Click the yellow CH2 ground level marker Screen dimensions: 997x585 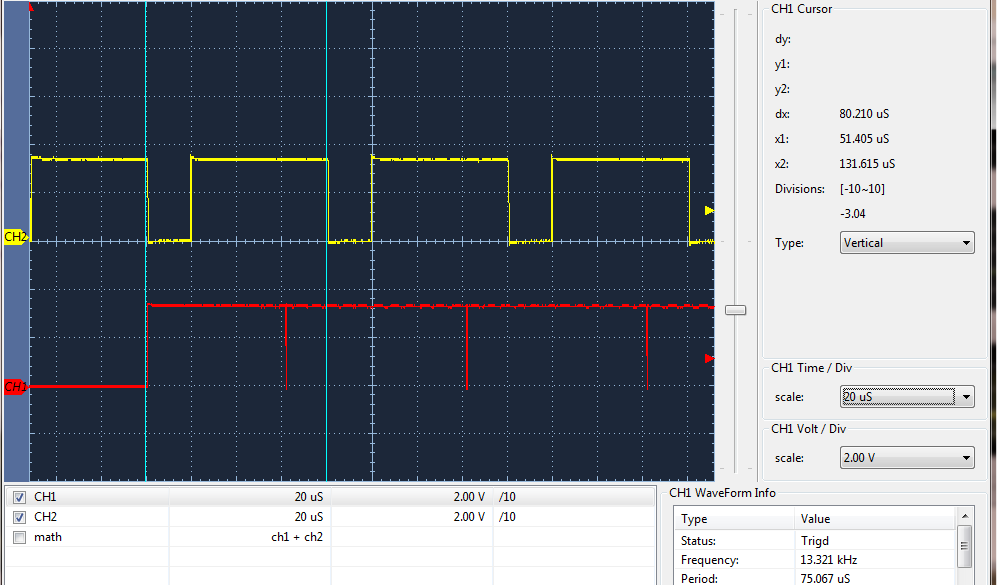(16, 237)
